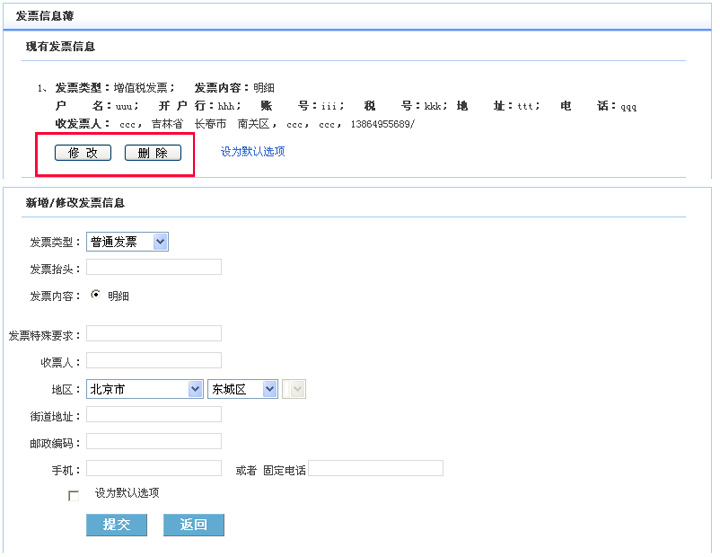Viewport: 720px width, 557px height.
Task: Open the 发票类型 dropdown showing 普通发票
Action: [128, 242]
